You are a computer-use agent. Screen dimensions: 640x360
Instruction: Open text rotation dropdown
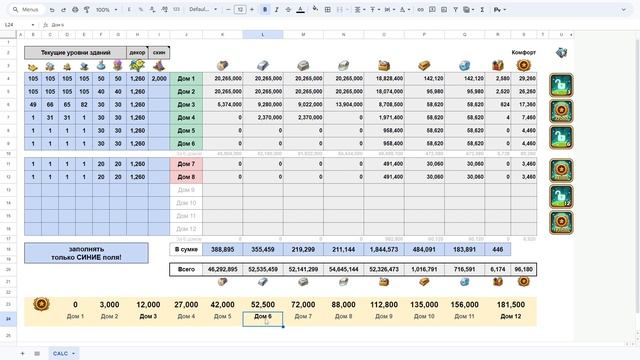[x=404, y=10]
